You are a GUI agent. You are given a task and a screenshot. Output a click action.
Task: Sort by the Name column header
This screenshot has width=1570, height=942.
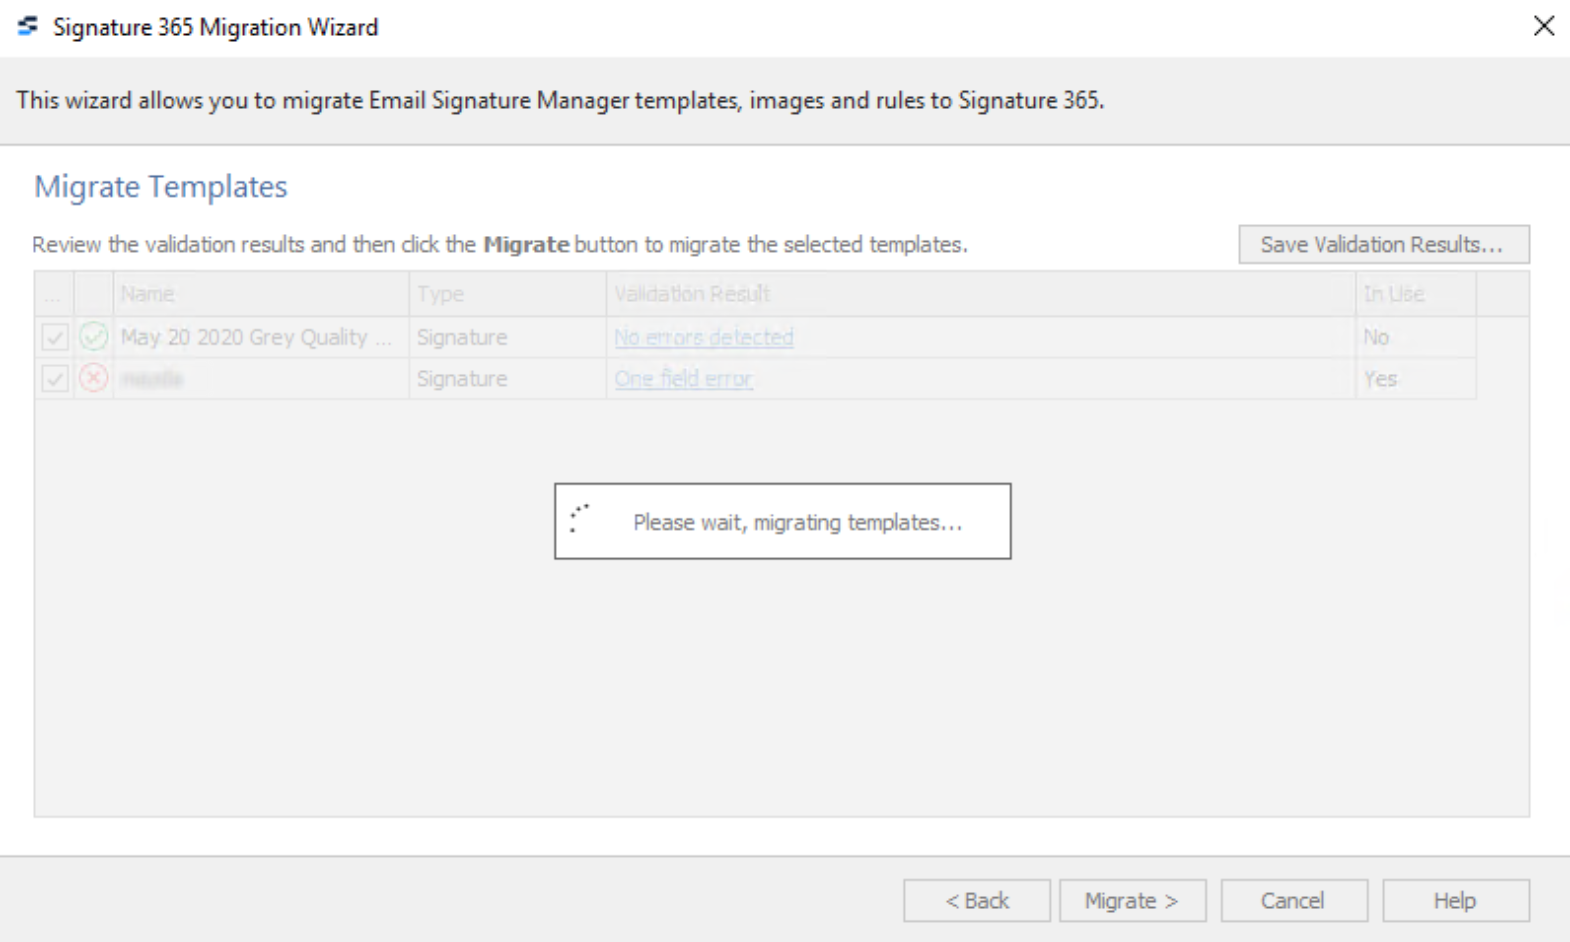(x=261, y=294)
